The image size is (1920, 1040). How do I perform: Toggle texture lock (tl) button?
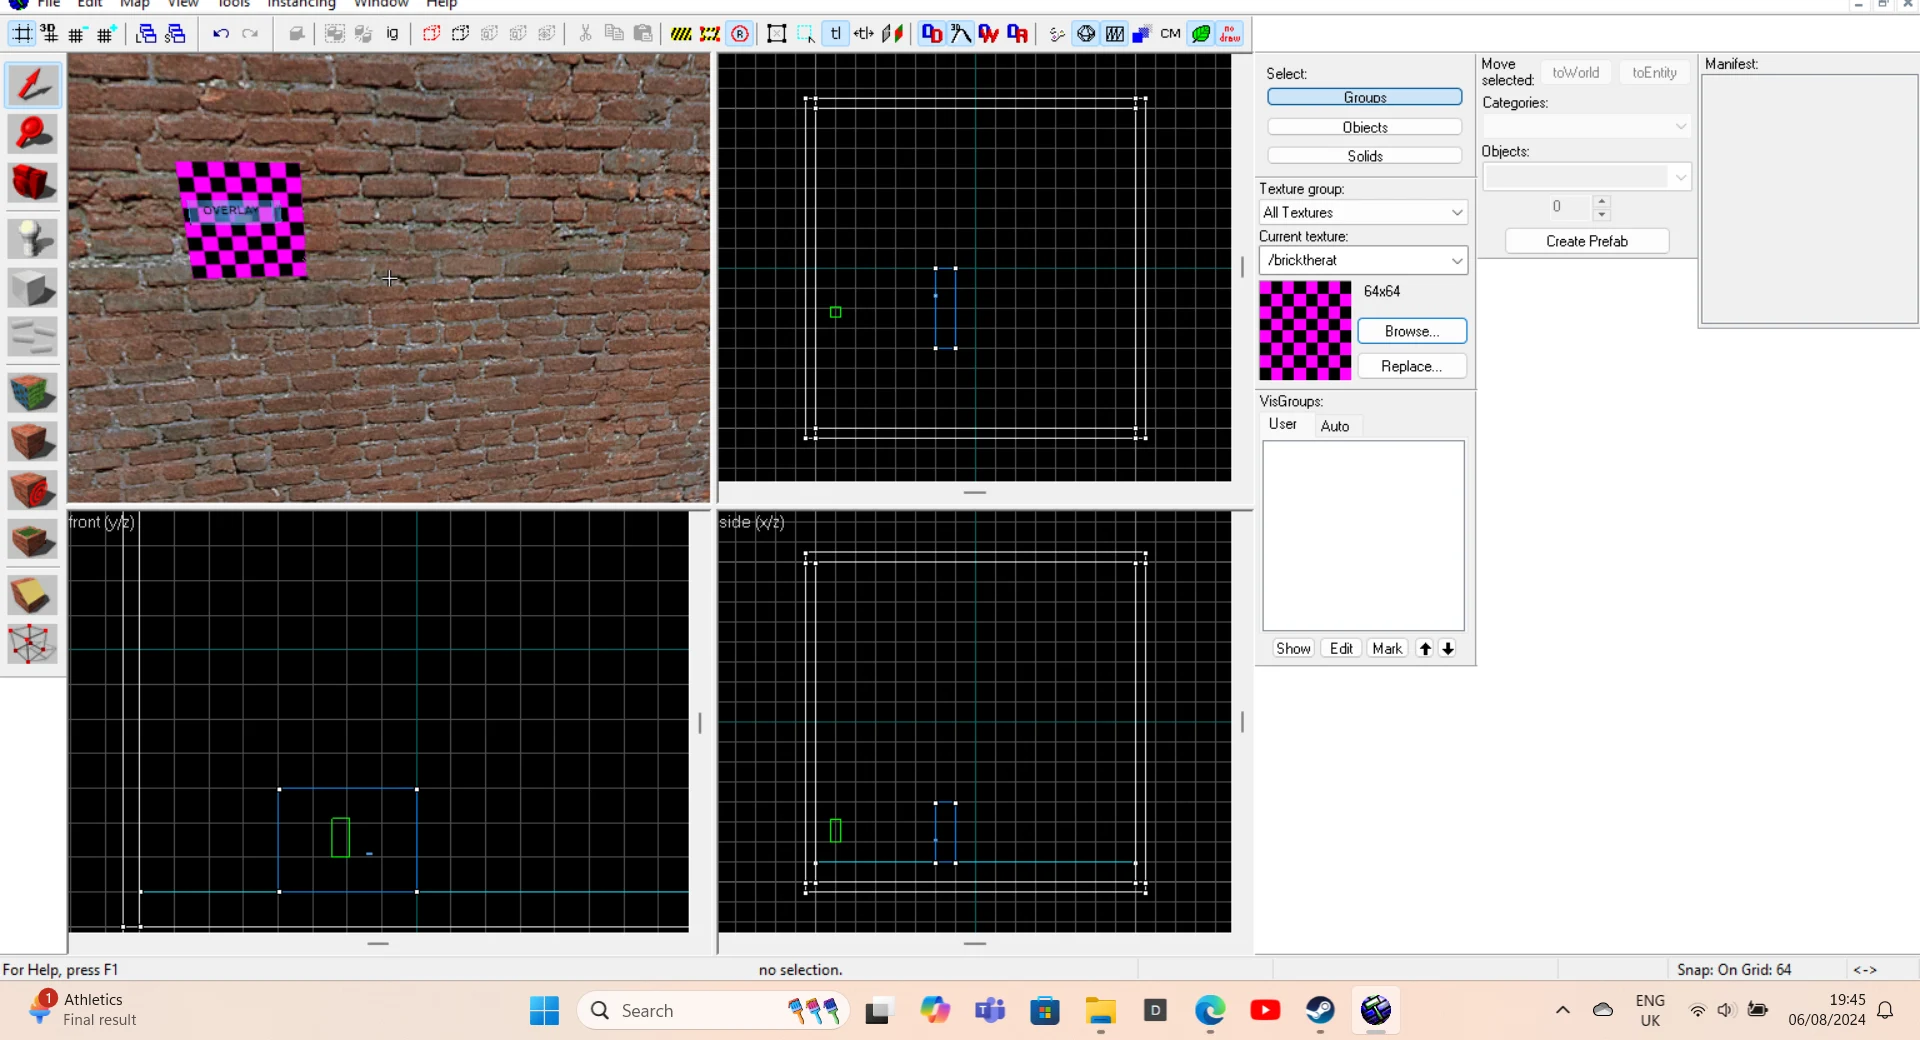pos(835,34)
